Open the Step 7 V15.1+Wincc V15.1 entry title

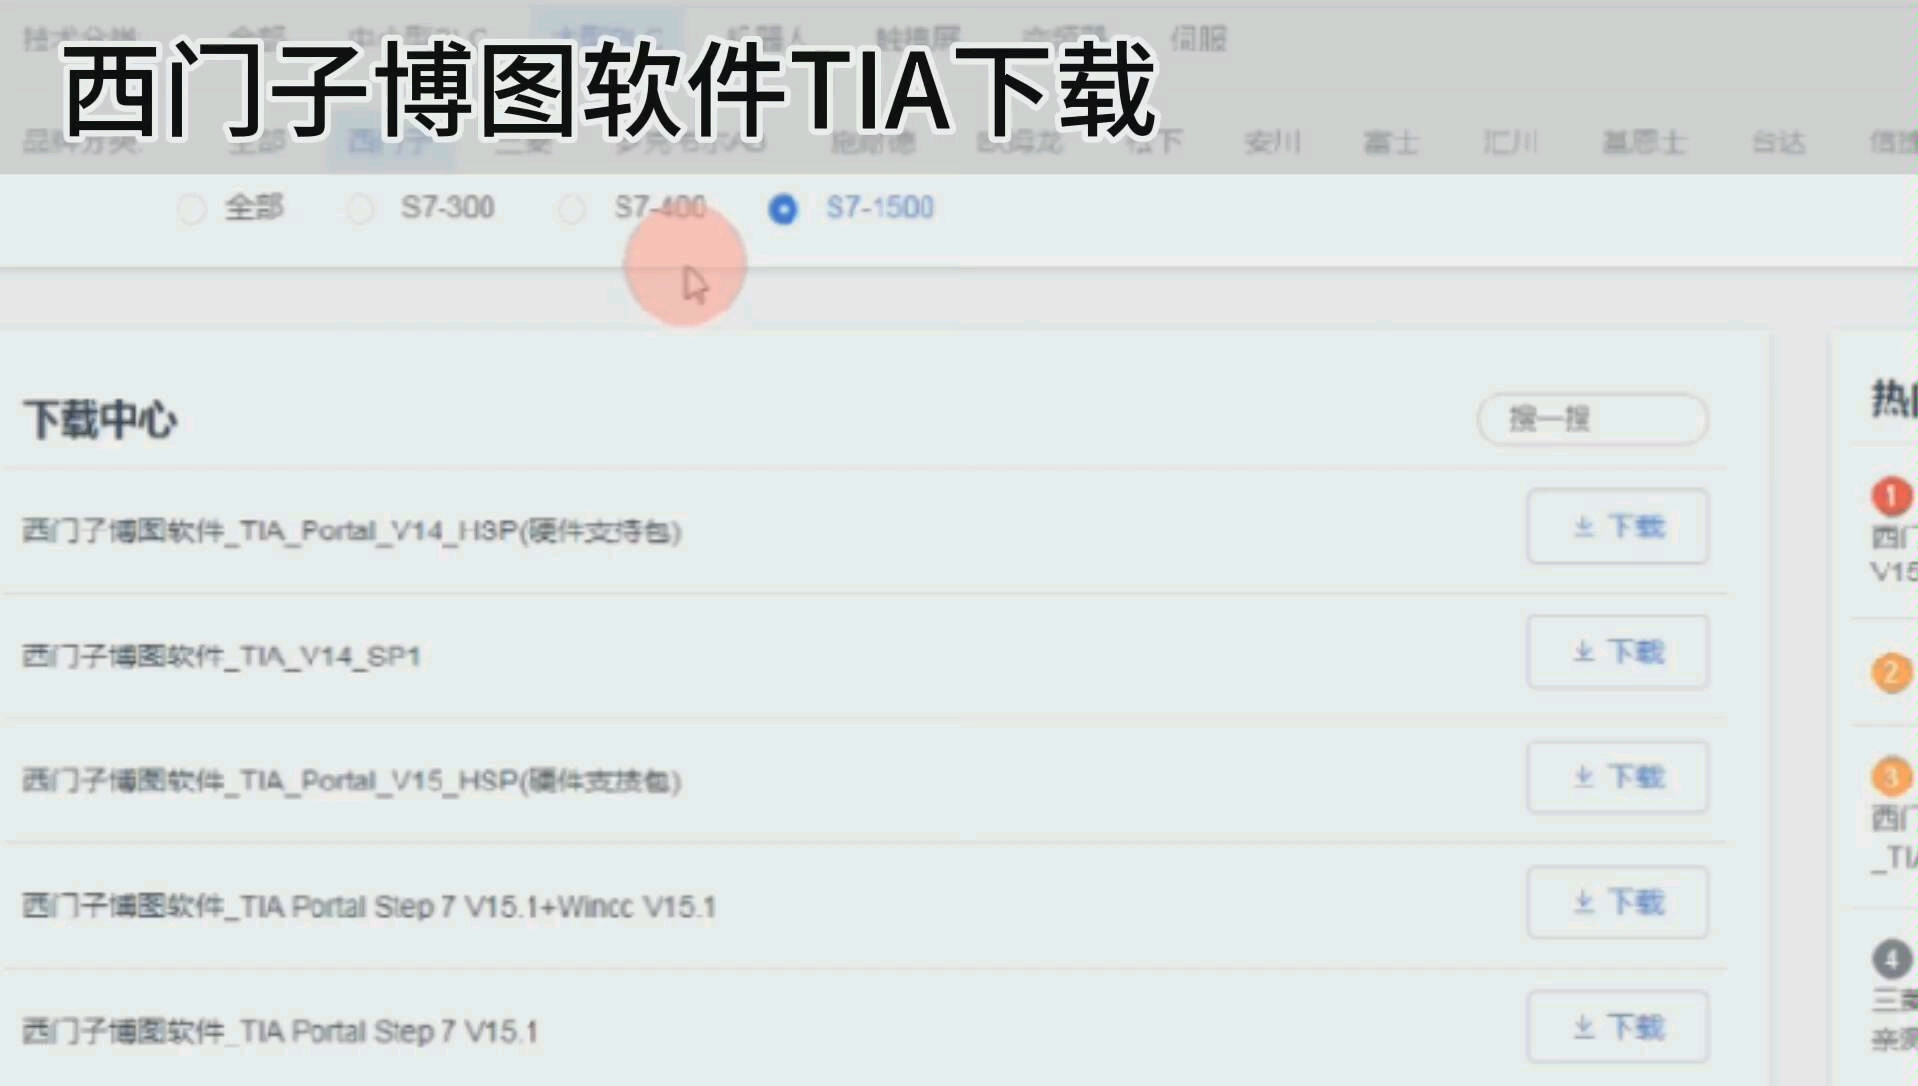[369, 906]
